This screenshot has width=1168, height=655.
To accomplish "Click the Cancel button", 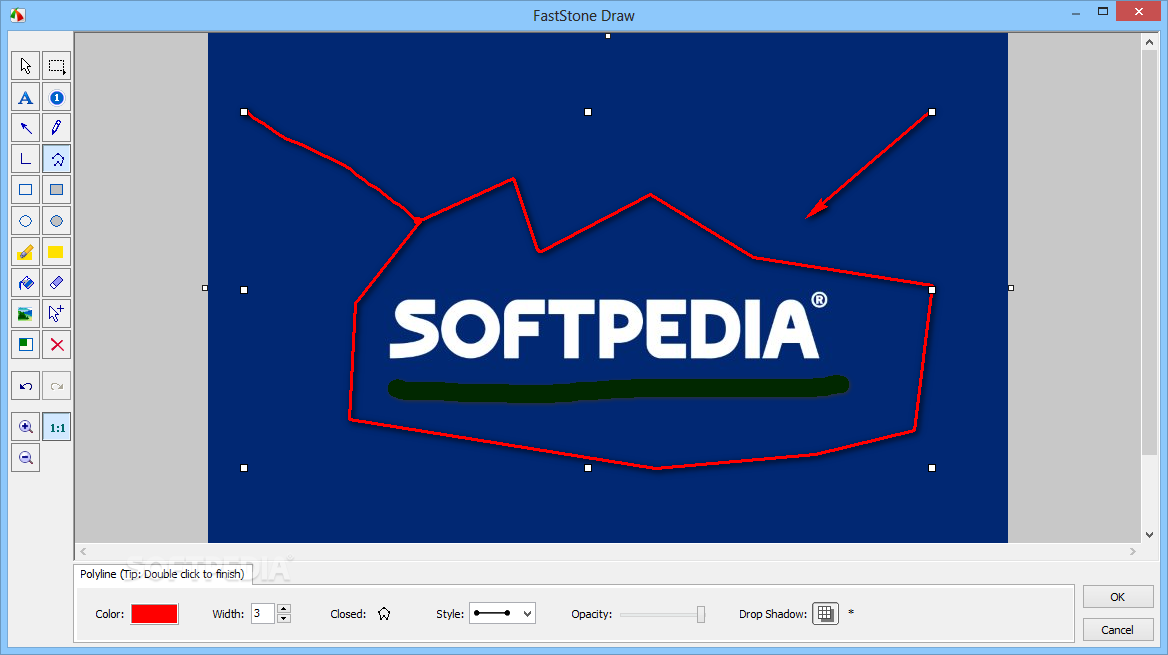I will [1117, 630].
